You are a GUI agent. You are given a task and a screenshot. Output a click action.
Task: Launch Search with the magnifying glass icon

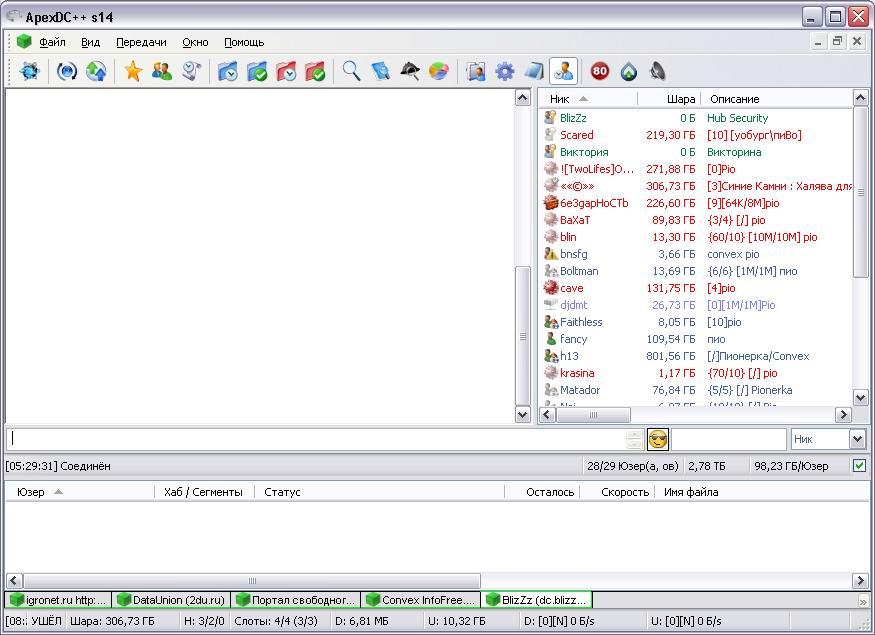(x=351, y=71)
